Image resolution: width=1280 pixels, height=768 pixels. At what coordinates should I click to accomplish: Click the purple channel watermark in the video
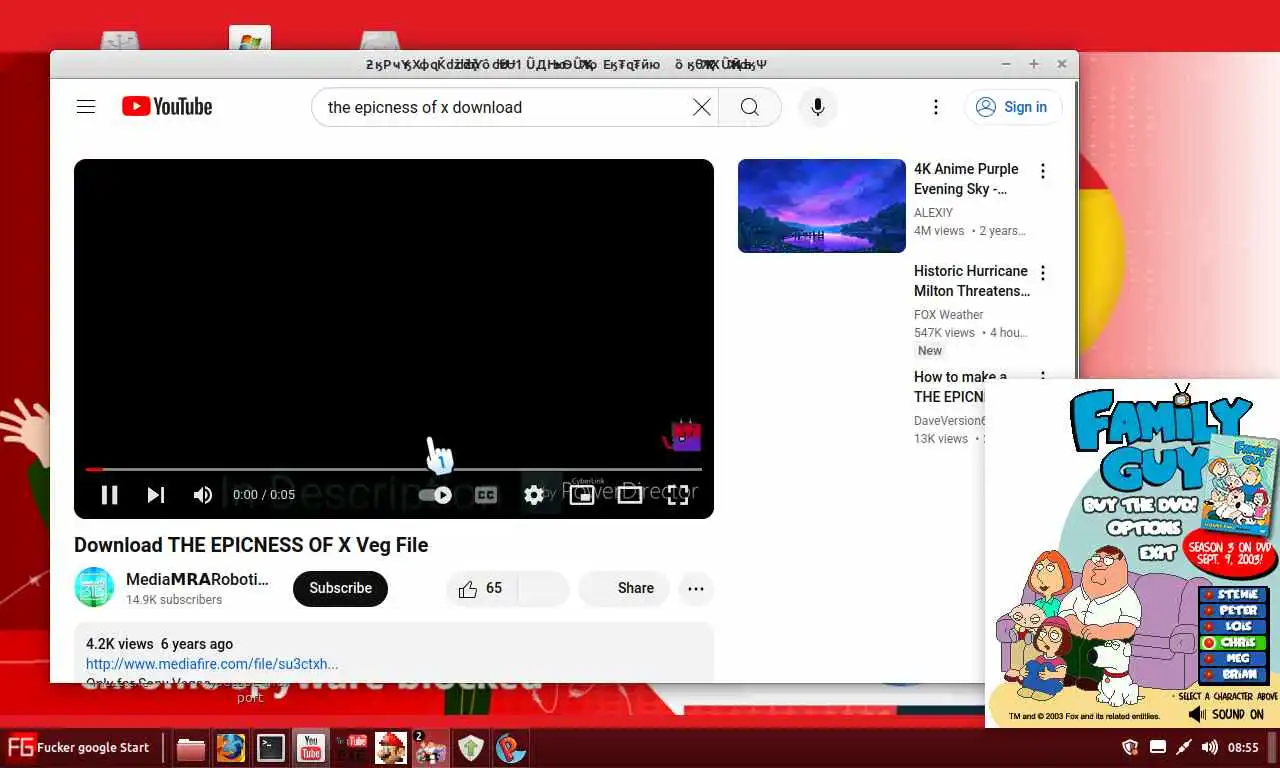click(683, 435)
